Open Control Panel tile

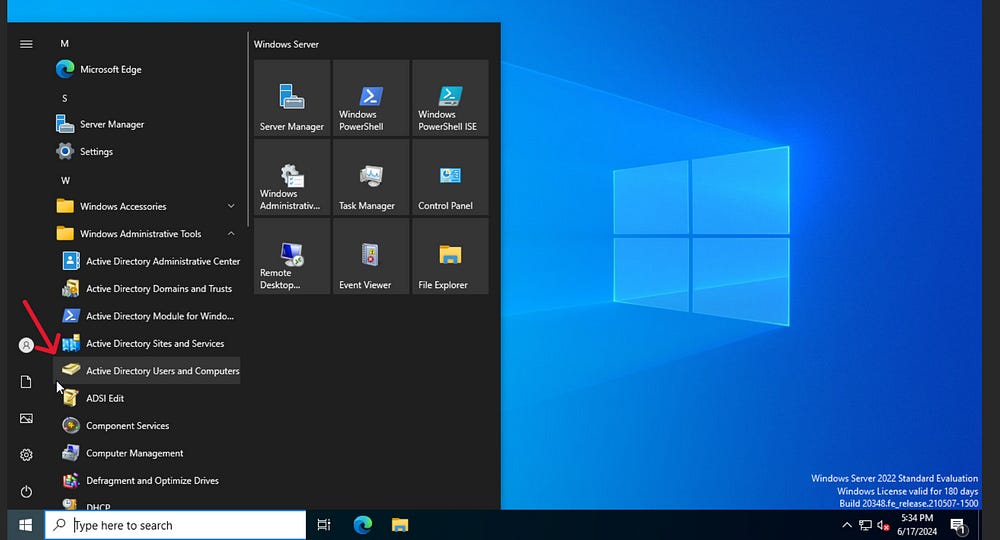point(450,177)
